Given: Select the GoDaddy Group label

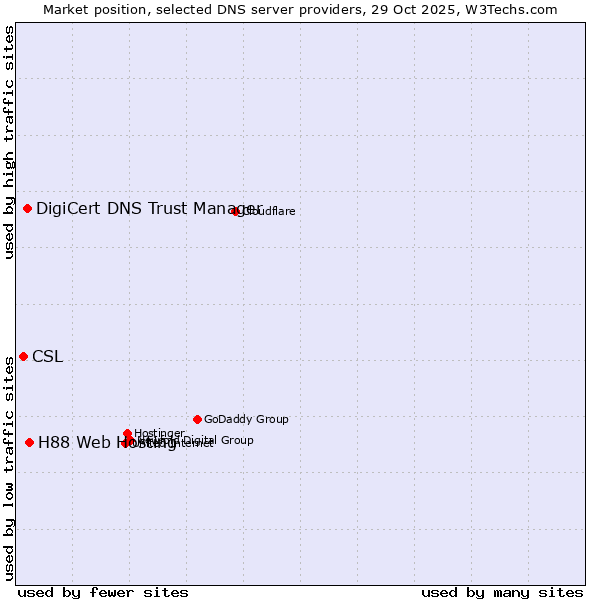Looking at the screenshot, I should tap(246, 419).
